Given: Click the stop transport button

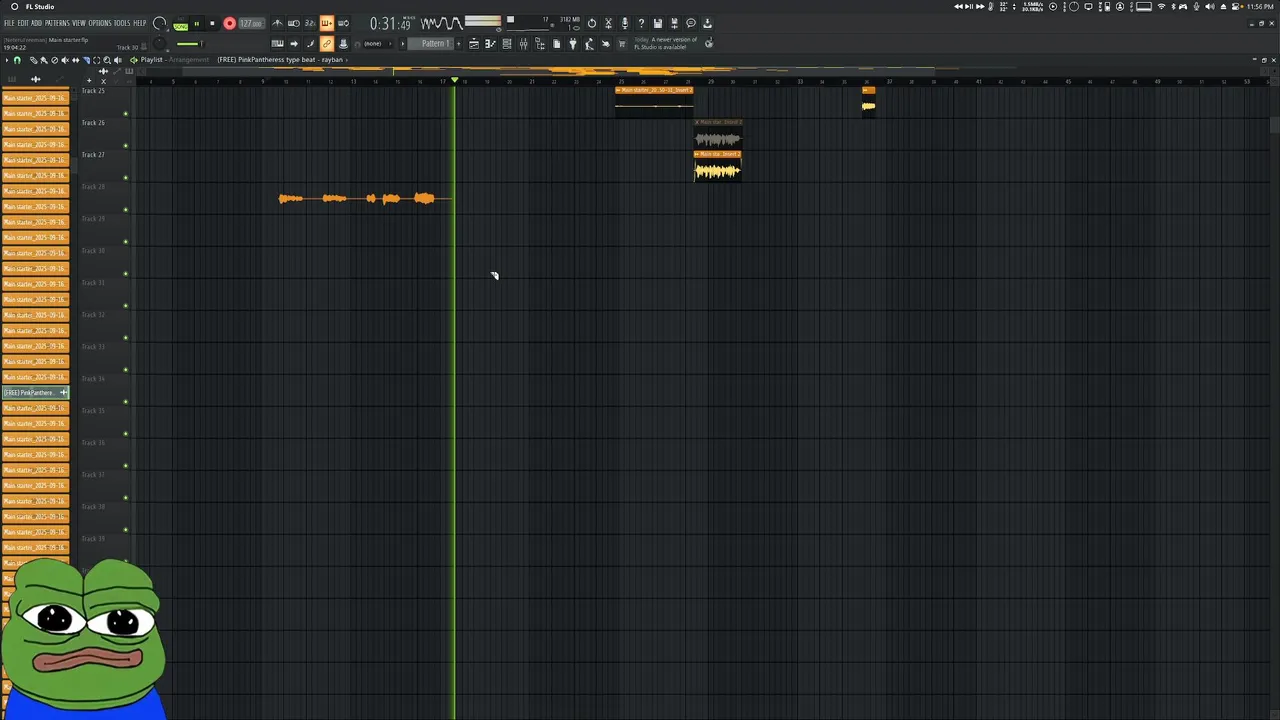Looking at the screenshot, I should (212, 23).
